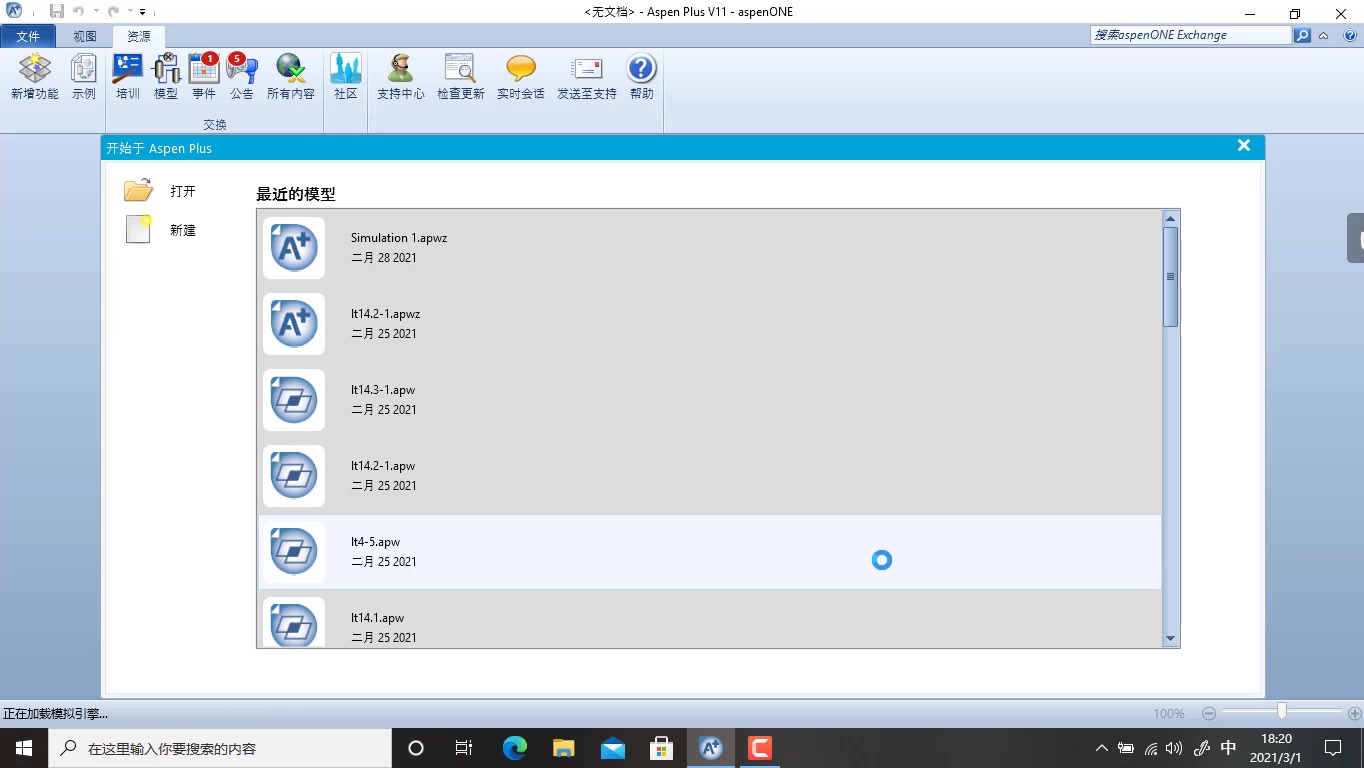Open File Explorer from taskbar
This screenshot has height=768, width=1364.
(x=563, y=748)
